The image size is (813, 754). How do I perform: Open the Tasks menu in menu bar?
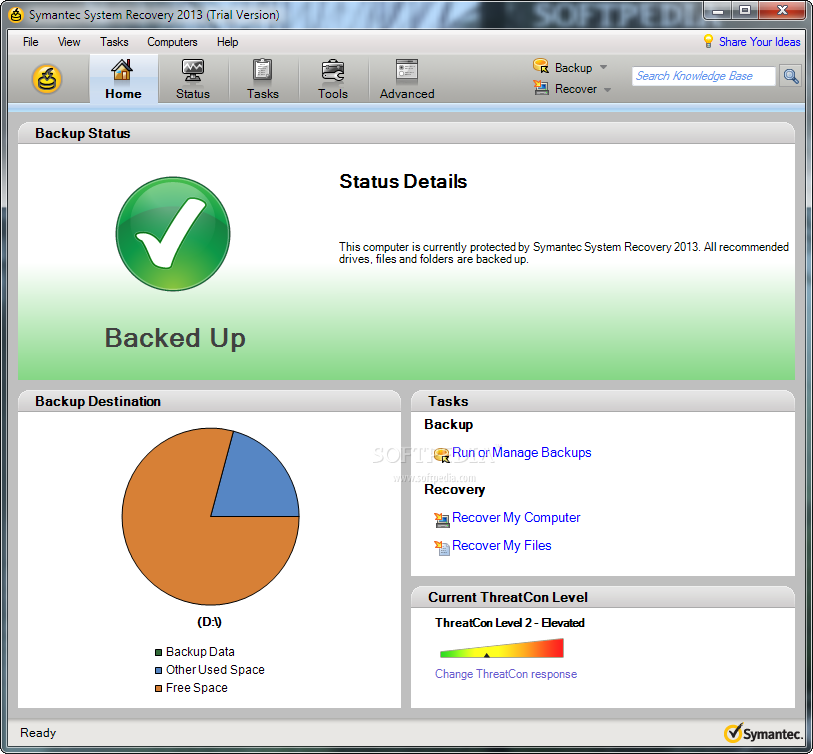coord(114,42)
